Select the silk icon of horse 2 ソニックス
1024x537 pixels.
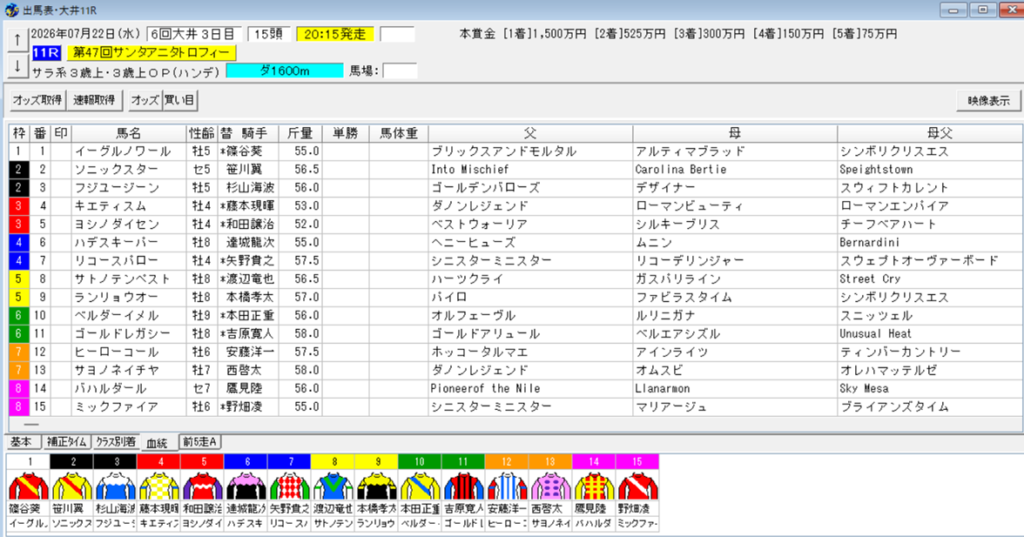[72, 486]
